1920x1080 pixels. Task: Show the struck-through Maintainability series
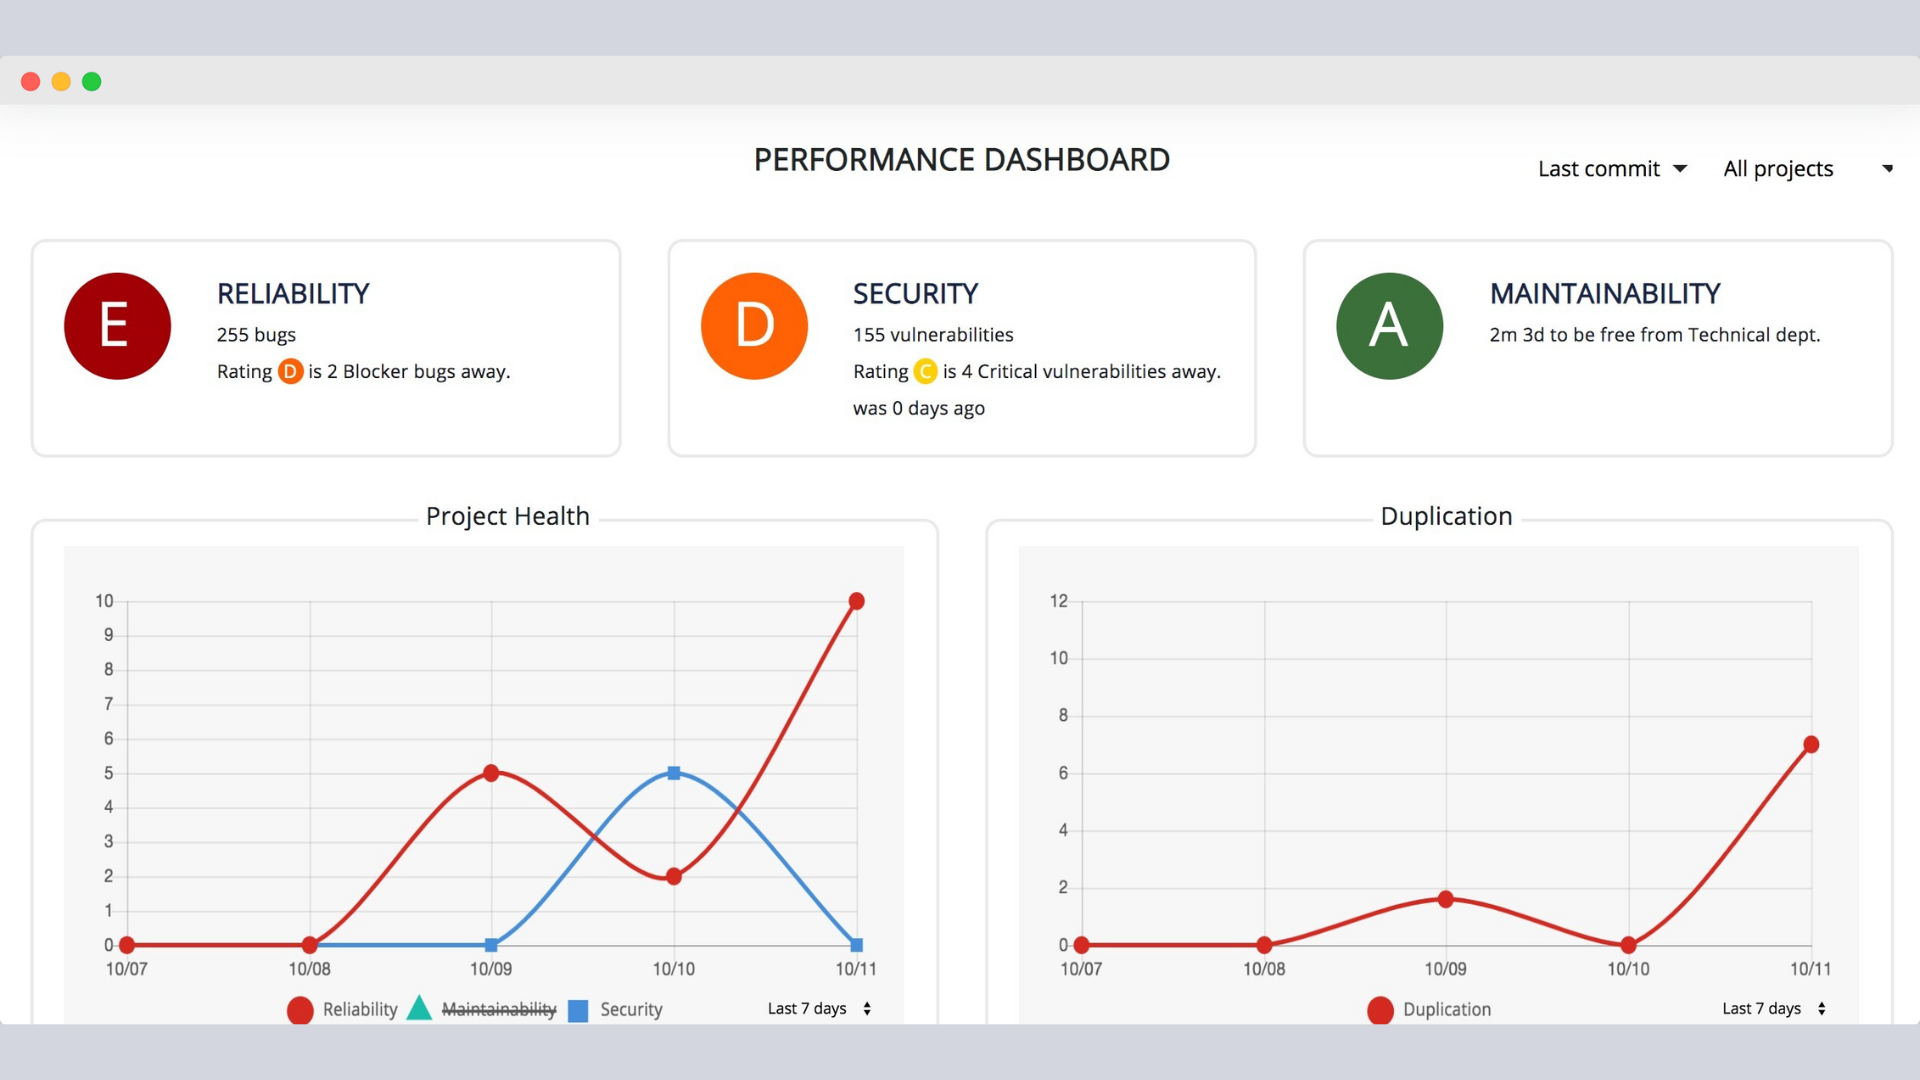(x=498, y=1010)
